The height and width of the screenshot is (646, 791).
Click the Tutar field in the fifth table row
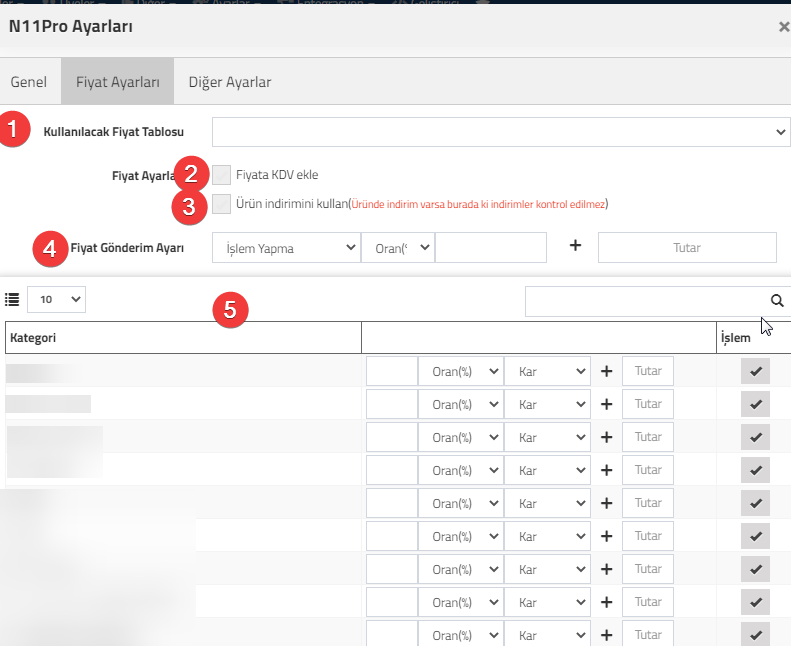[x=648, y=503]
